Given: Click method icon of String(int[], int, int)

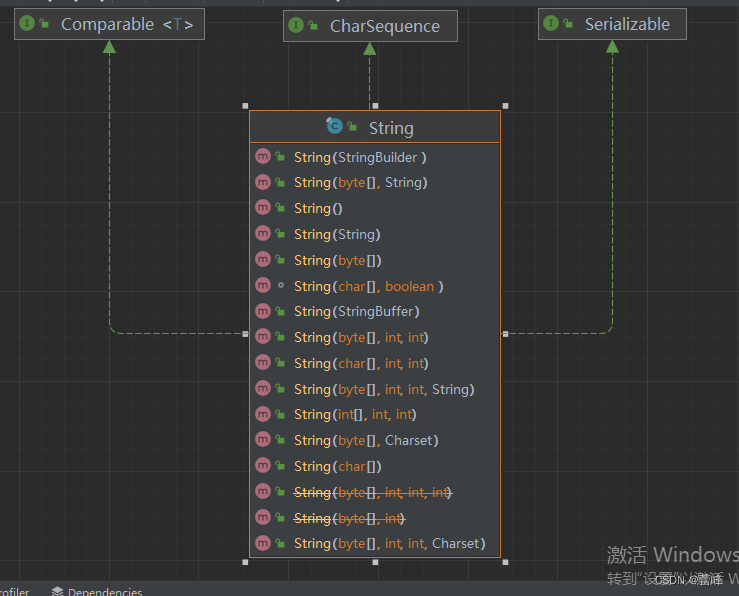Looking at the screenshot, I should coord(263,414).
